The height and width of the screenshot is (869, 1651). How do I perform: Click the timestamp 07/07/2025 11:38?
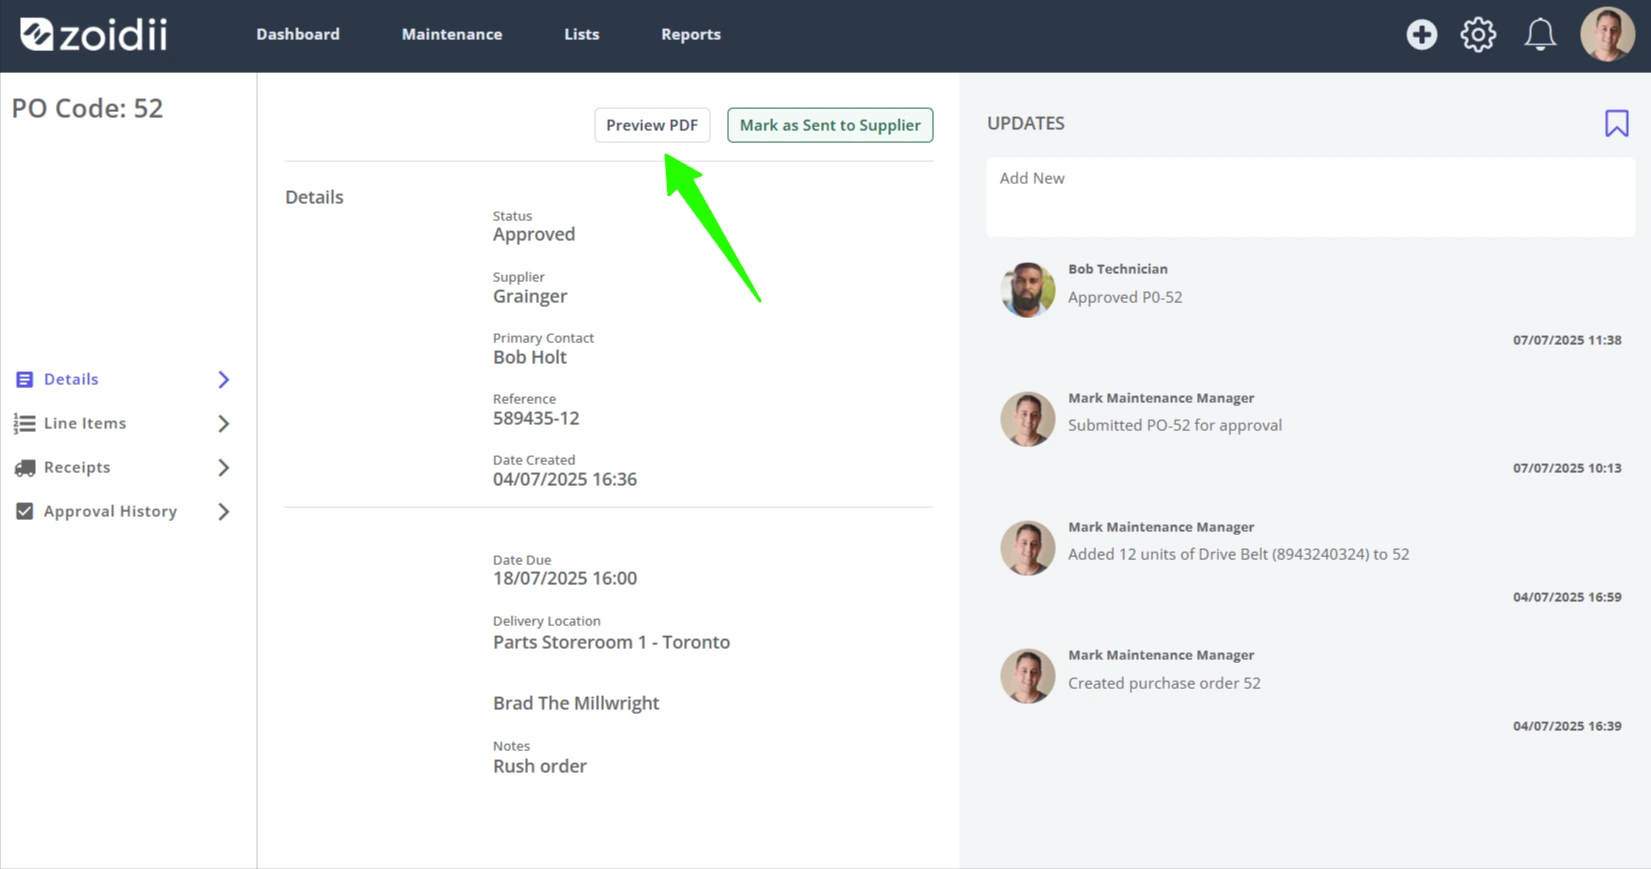pos(1567,340)
